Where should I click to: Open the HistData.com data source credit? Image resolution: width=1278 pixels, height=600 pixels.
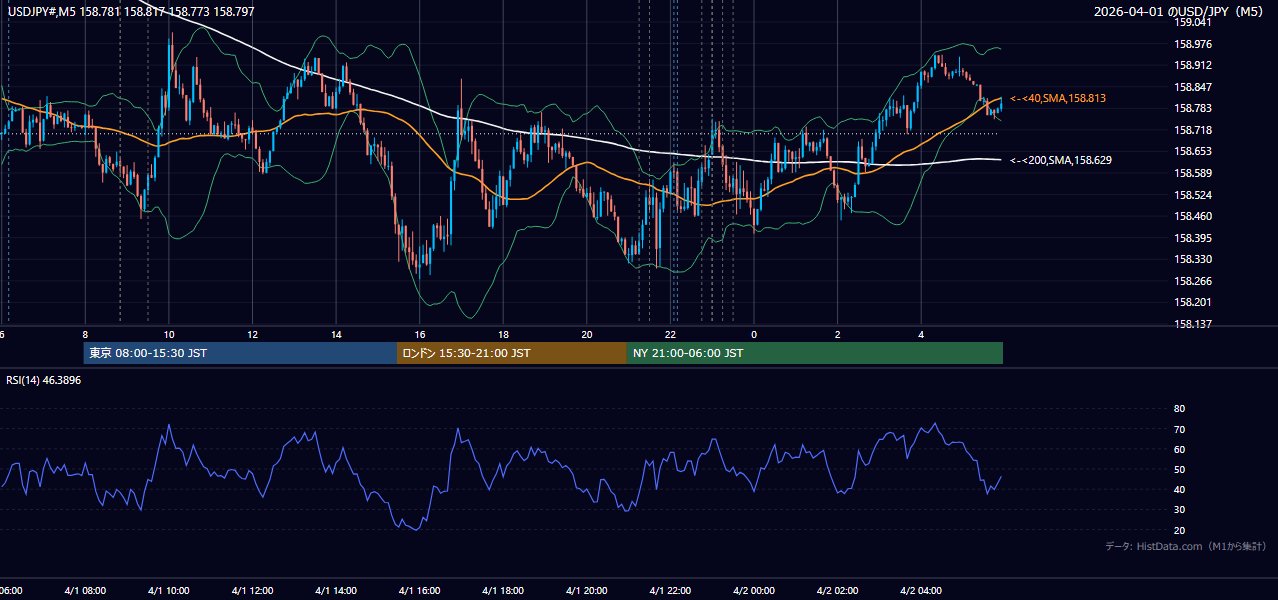[1186, 546]
